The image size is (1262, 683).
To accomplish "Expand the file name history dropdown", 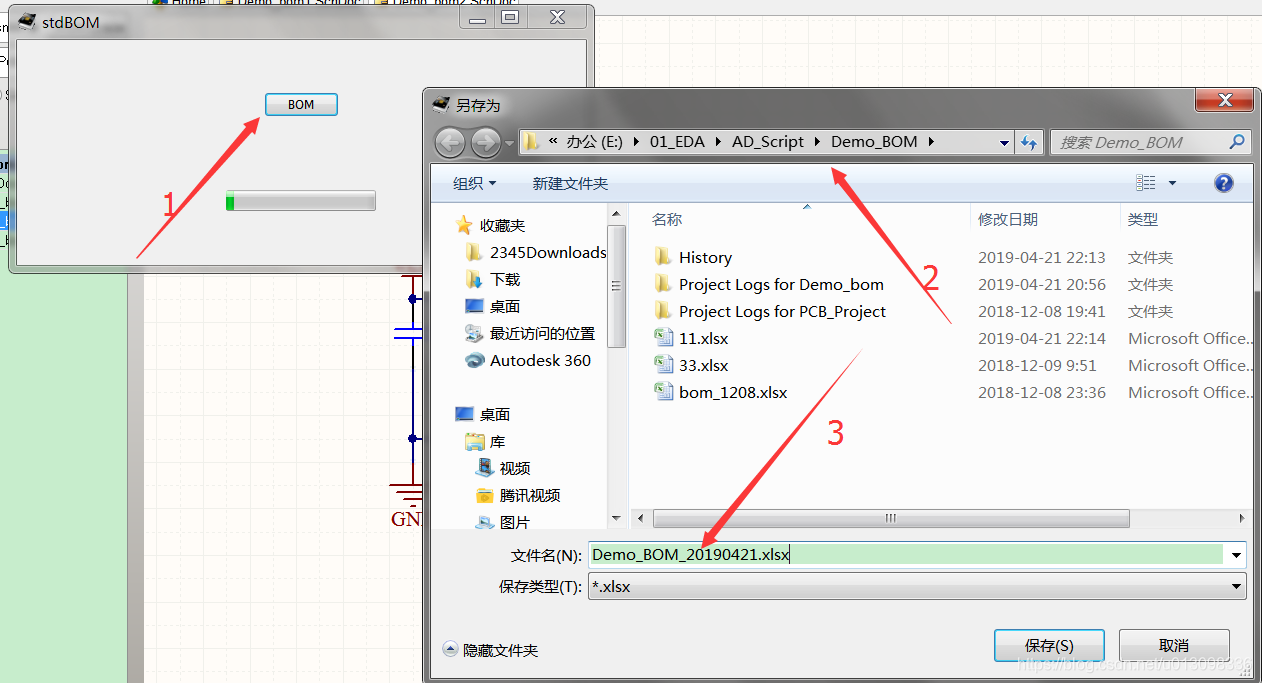I will [x=1237, y=555].
